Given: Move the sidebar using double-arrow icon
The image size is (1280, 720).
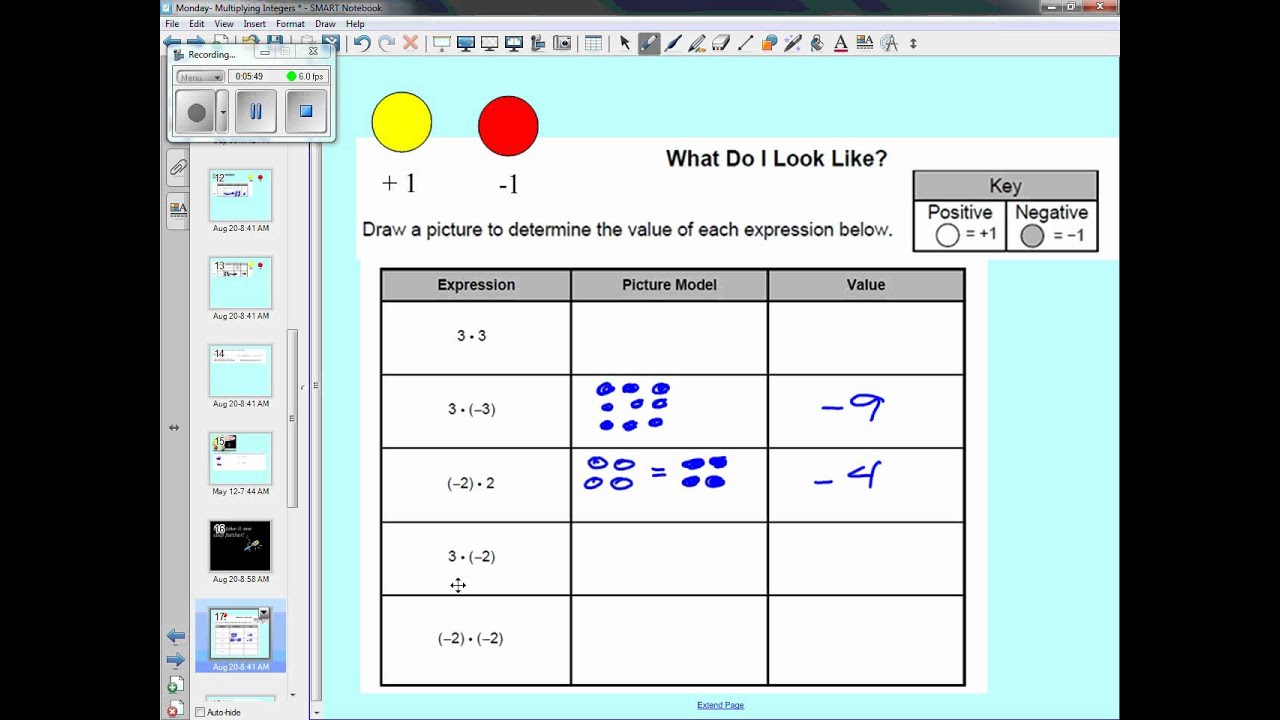Looking at the screenshot, I should 174,428.
